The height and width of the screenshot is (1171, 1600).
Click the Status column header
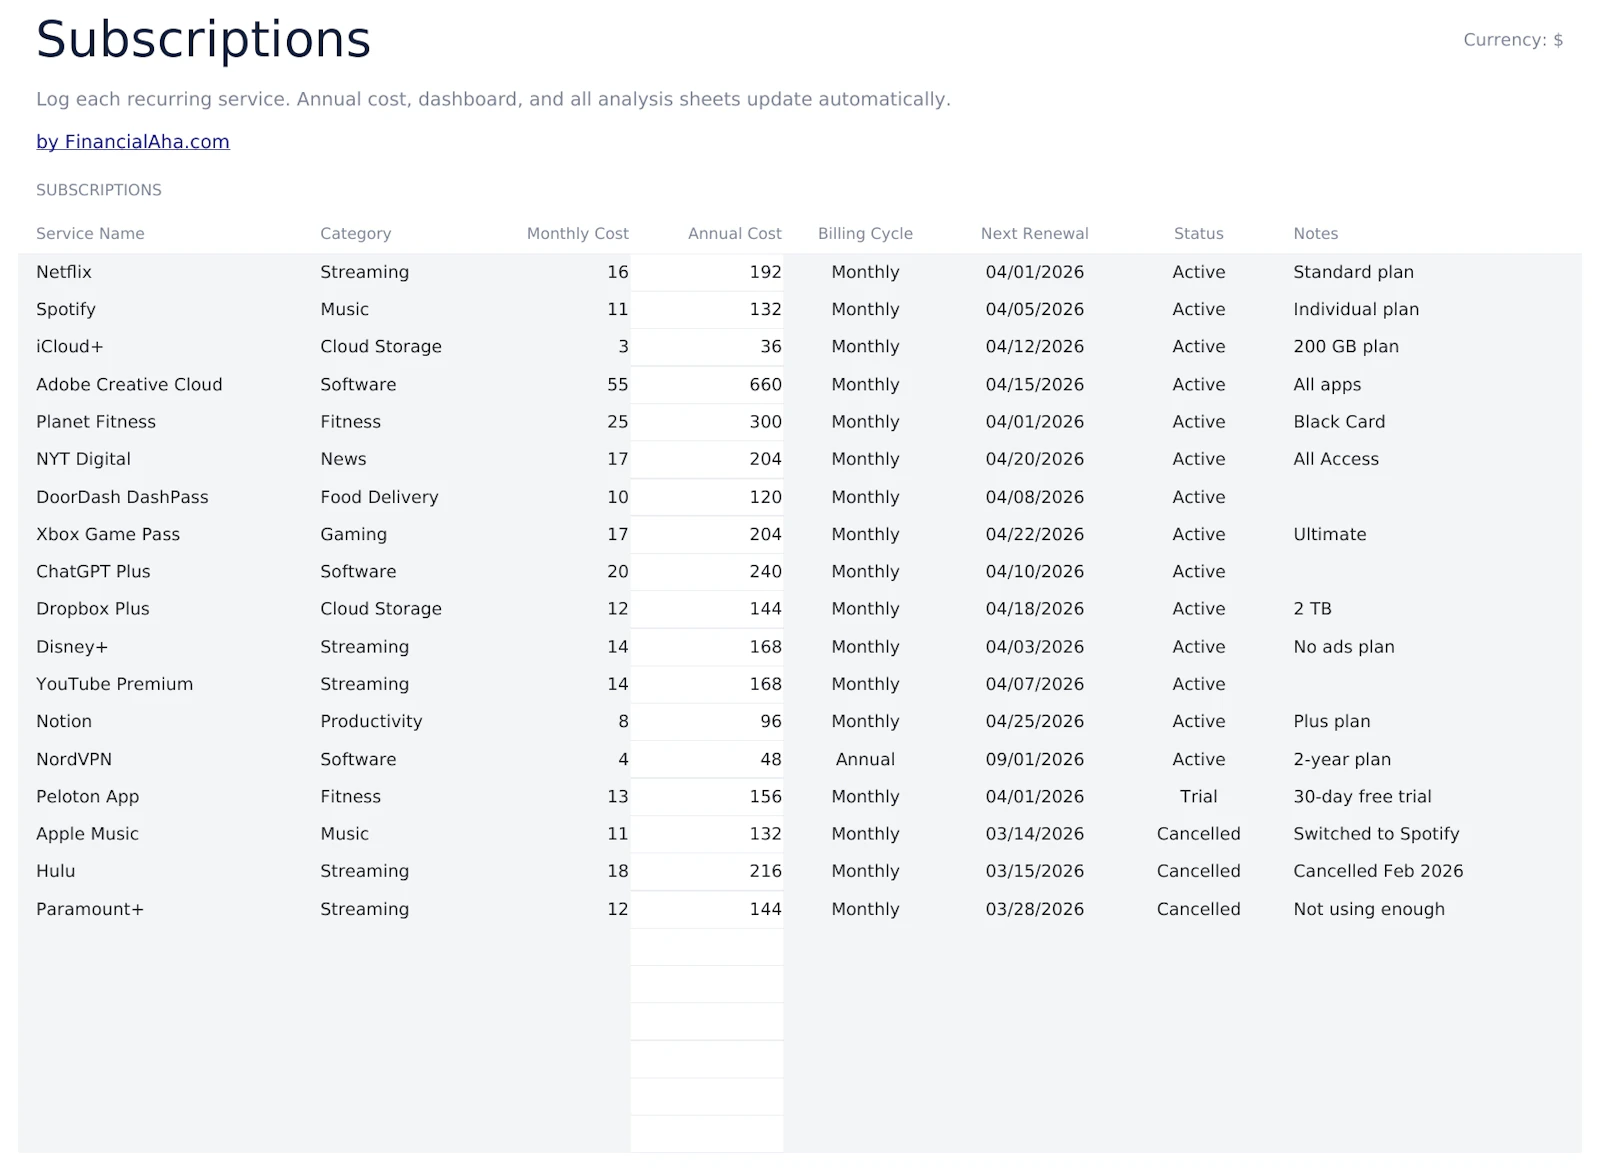[x=1199, y=233]
